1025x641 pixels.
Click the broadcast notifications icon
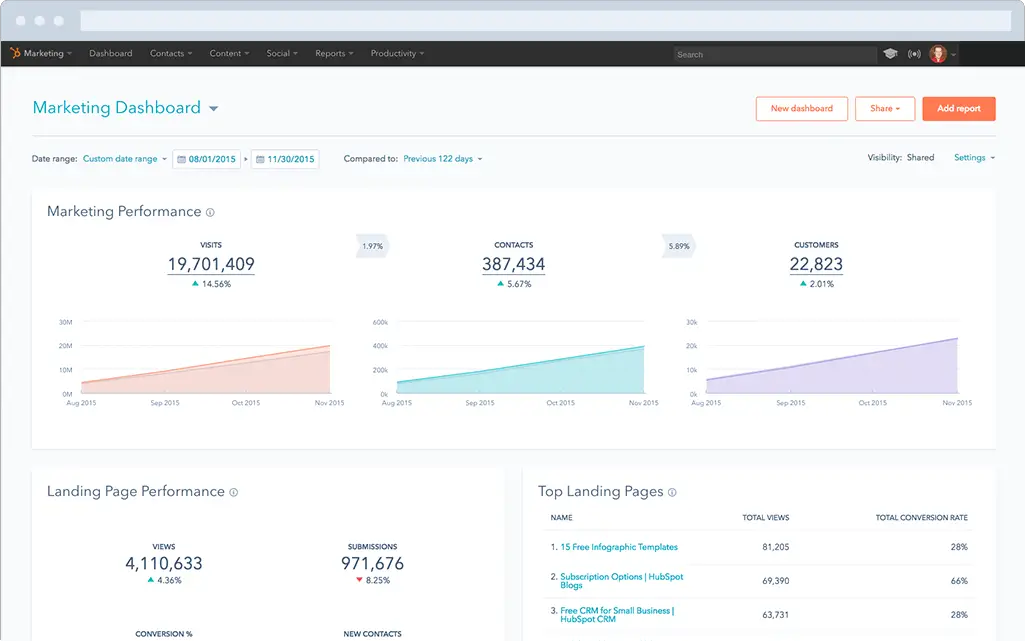914,54
